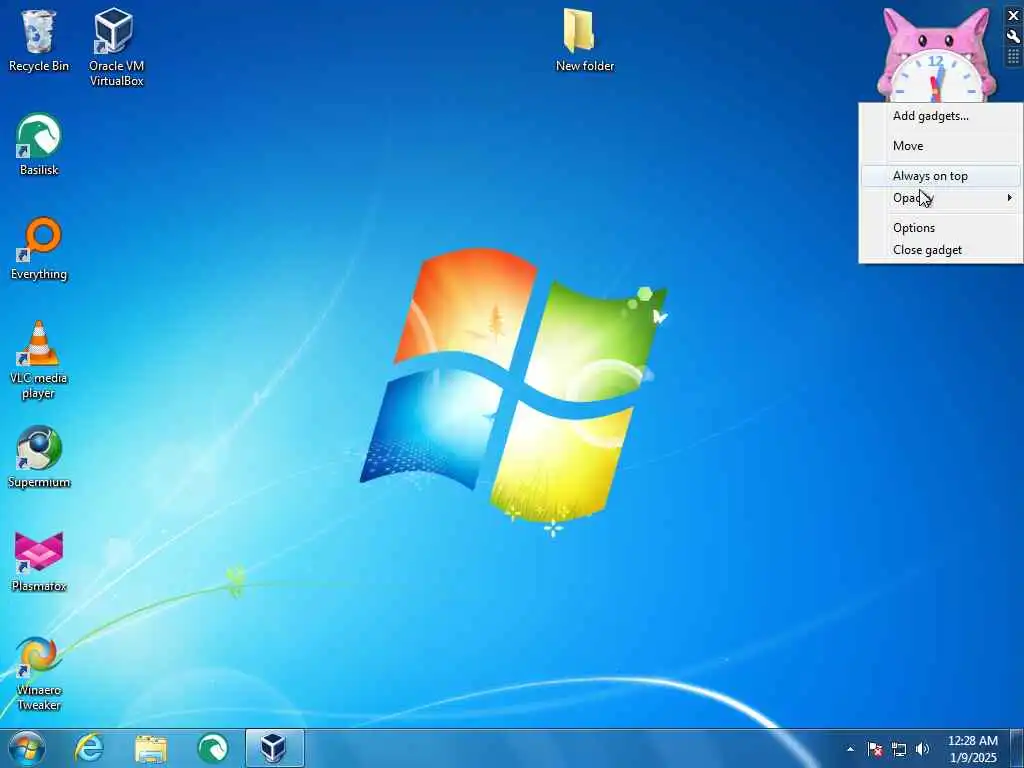Select the Supermium desktop shortcut
Viewport: 1024px width, 768px height.
(x=39, y=457)
